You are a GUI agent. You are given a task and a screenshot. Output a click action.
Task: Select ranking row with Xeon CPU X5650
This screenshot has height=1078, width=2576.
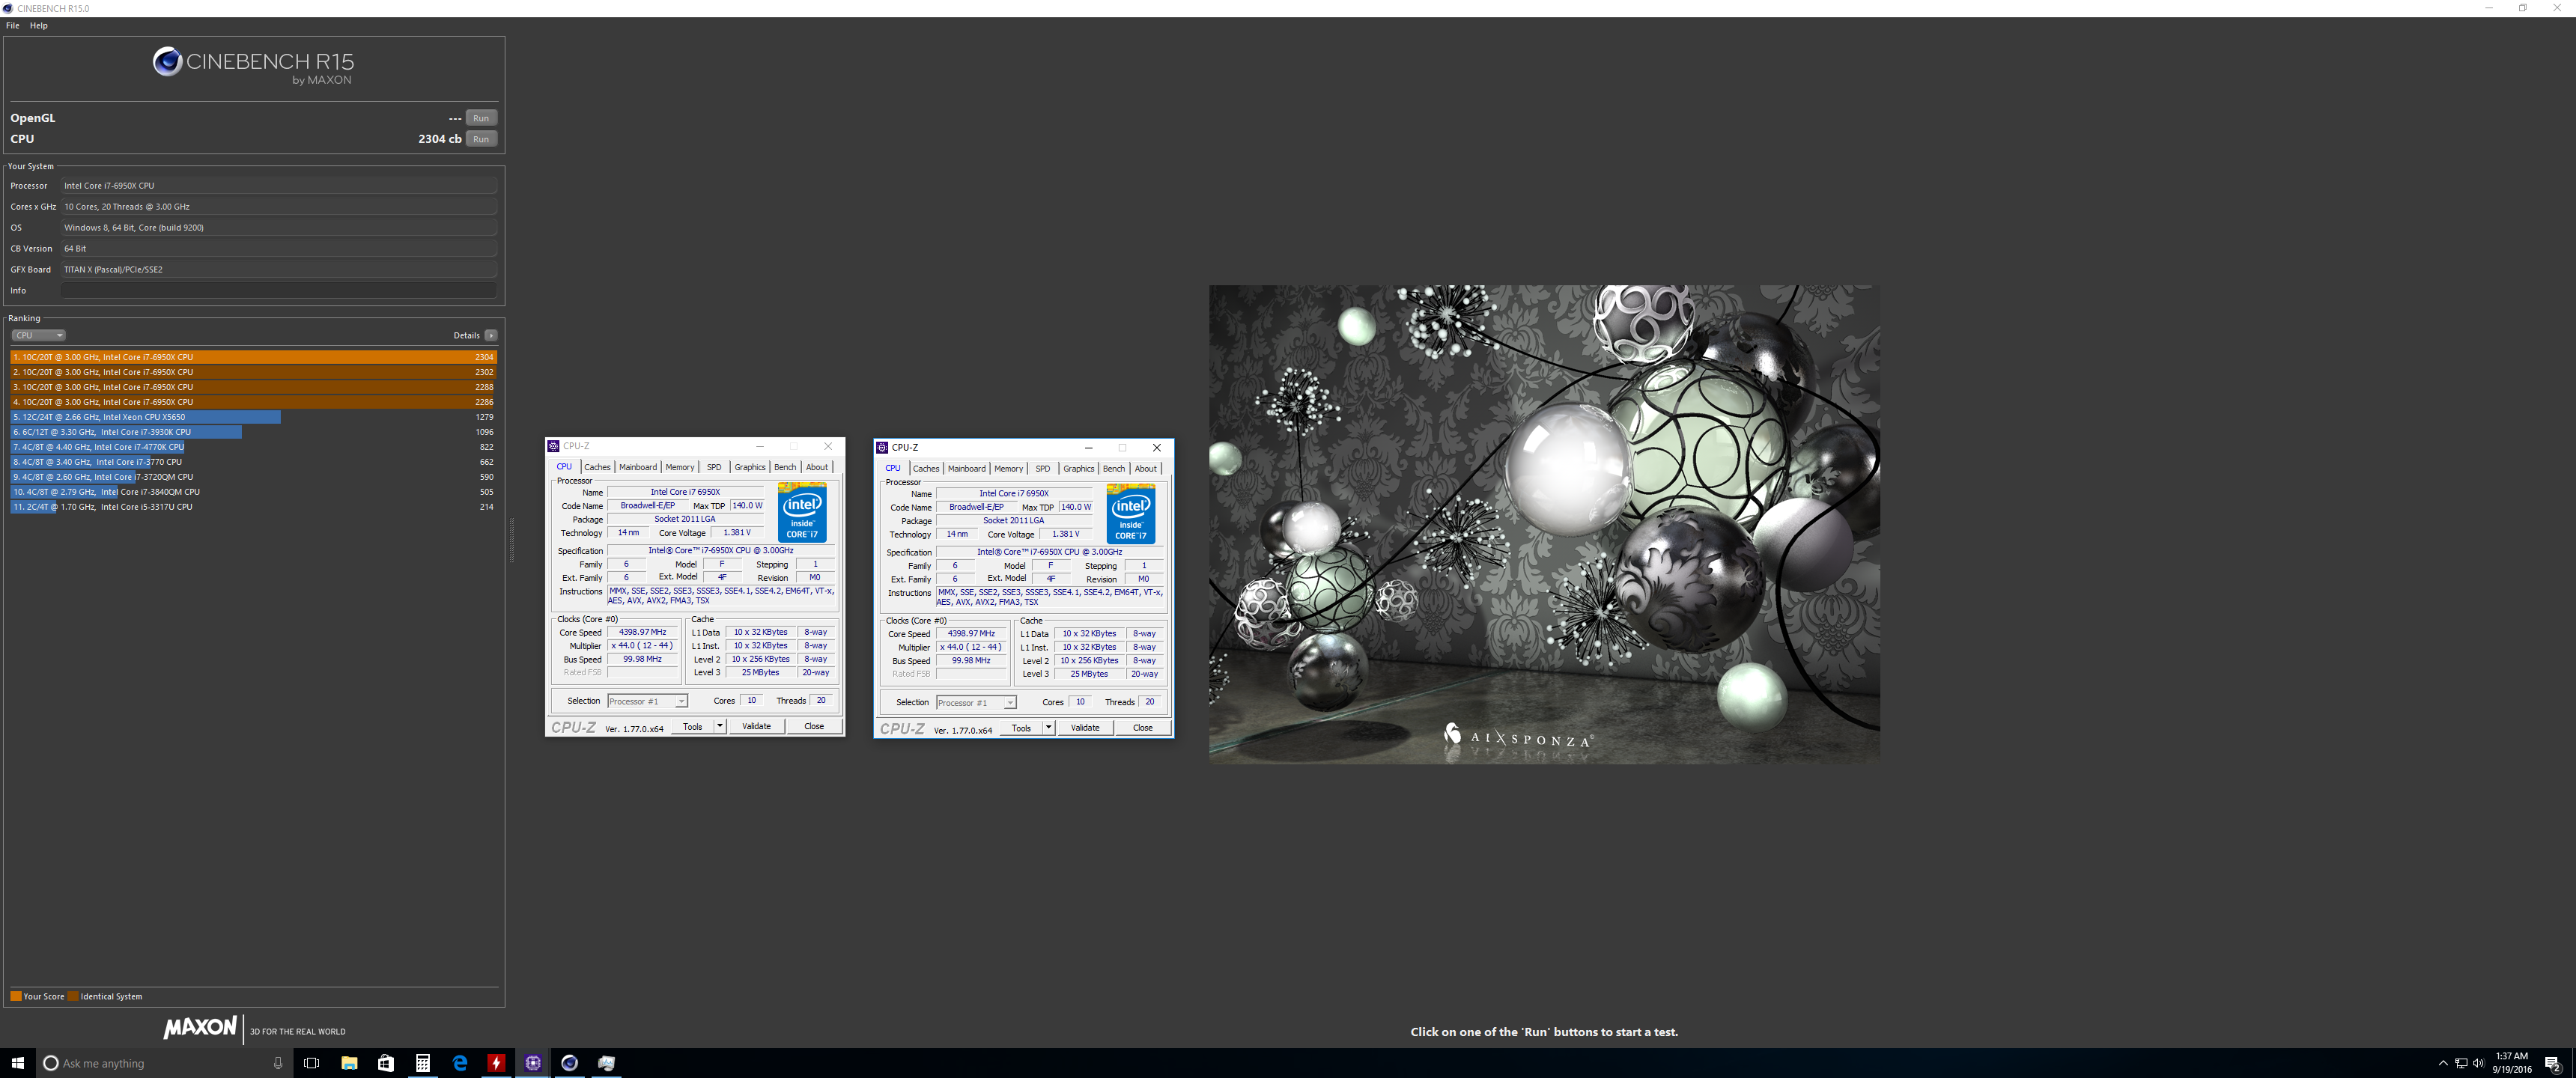(x=254, y=417)
